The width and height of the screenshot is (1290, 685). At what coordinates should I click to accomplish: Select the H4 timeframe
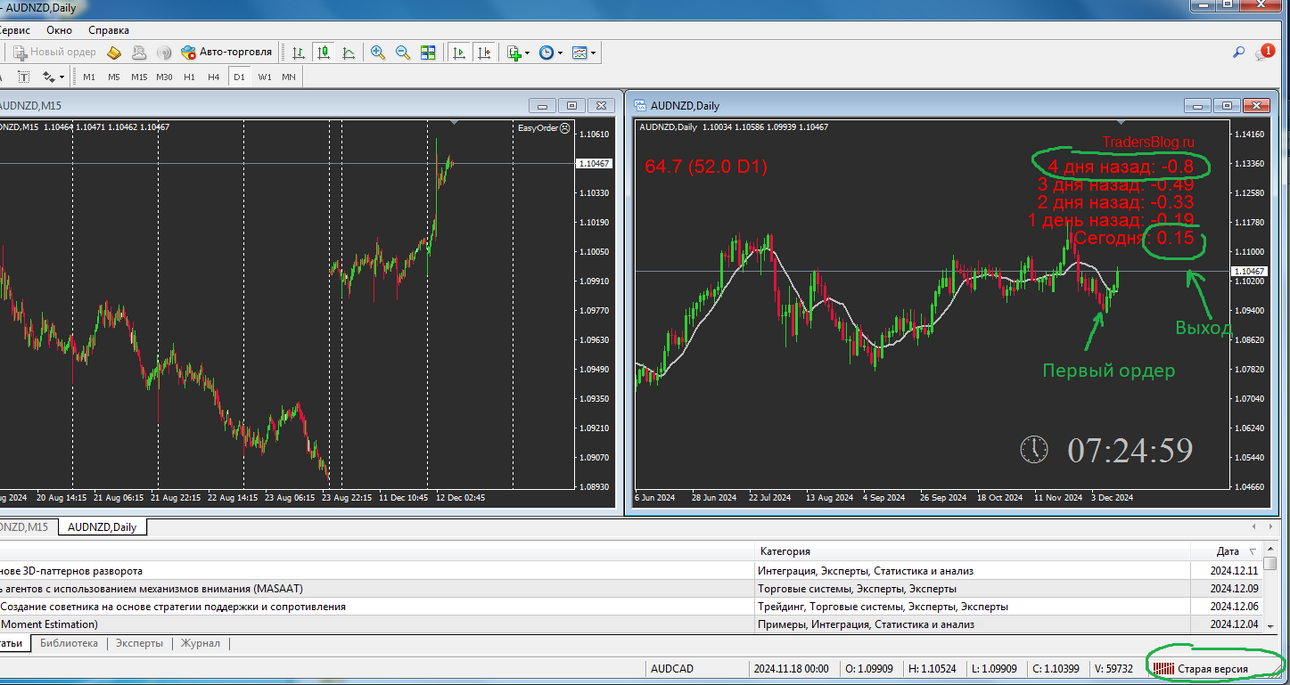tap(214, 77)
